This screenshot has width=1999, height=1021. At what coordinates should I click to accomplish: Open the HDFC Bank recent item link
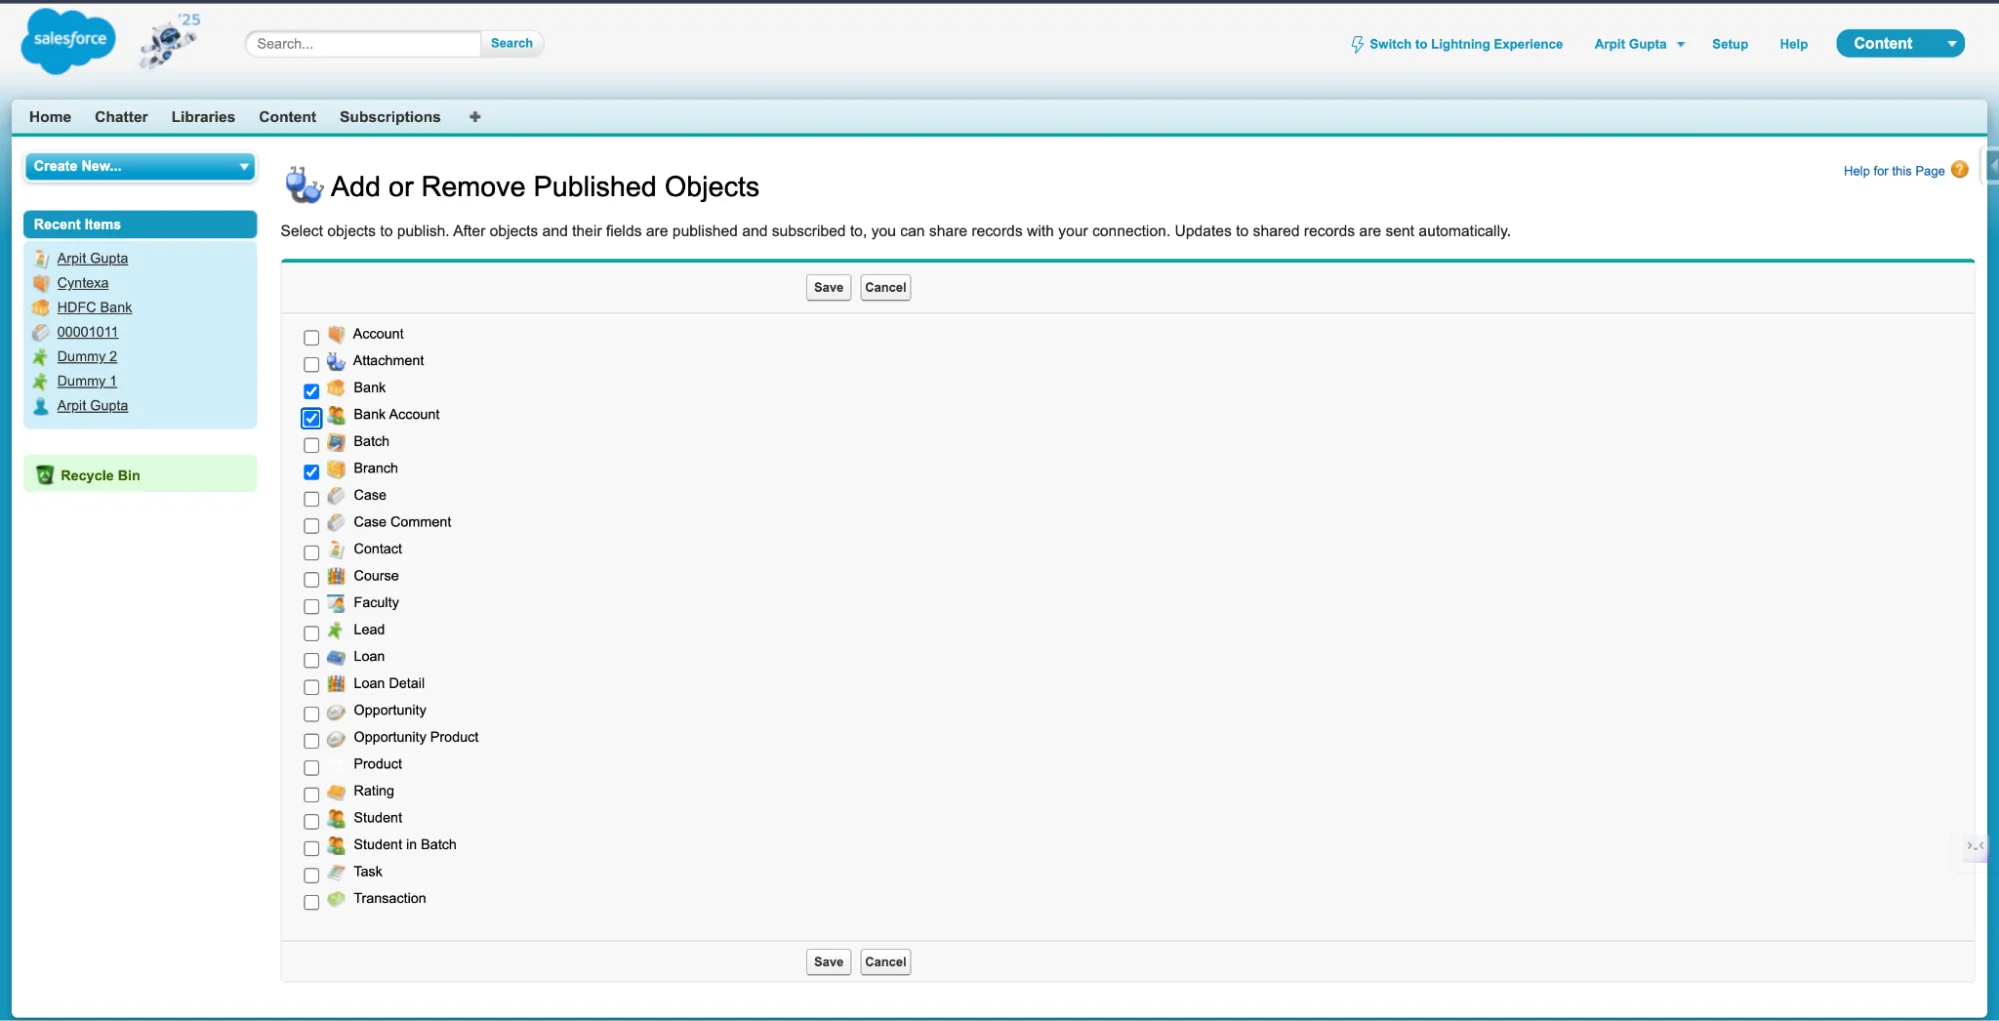tap(94, 307)
